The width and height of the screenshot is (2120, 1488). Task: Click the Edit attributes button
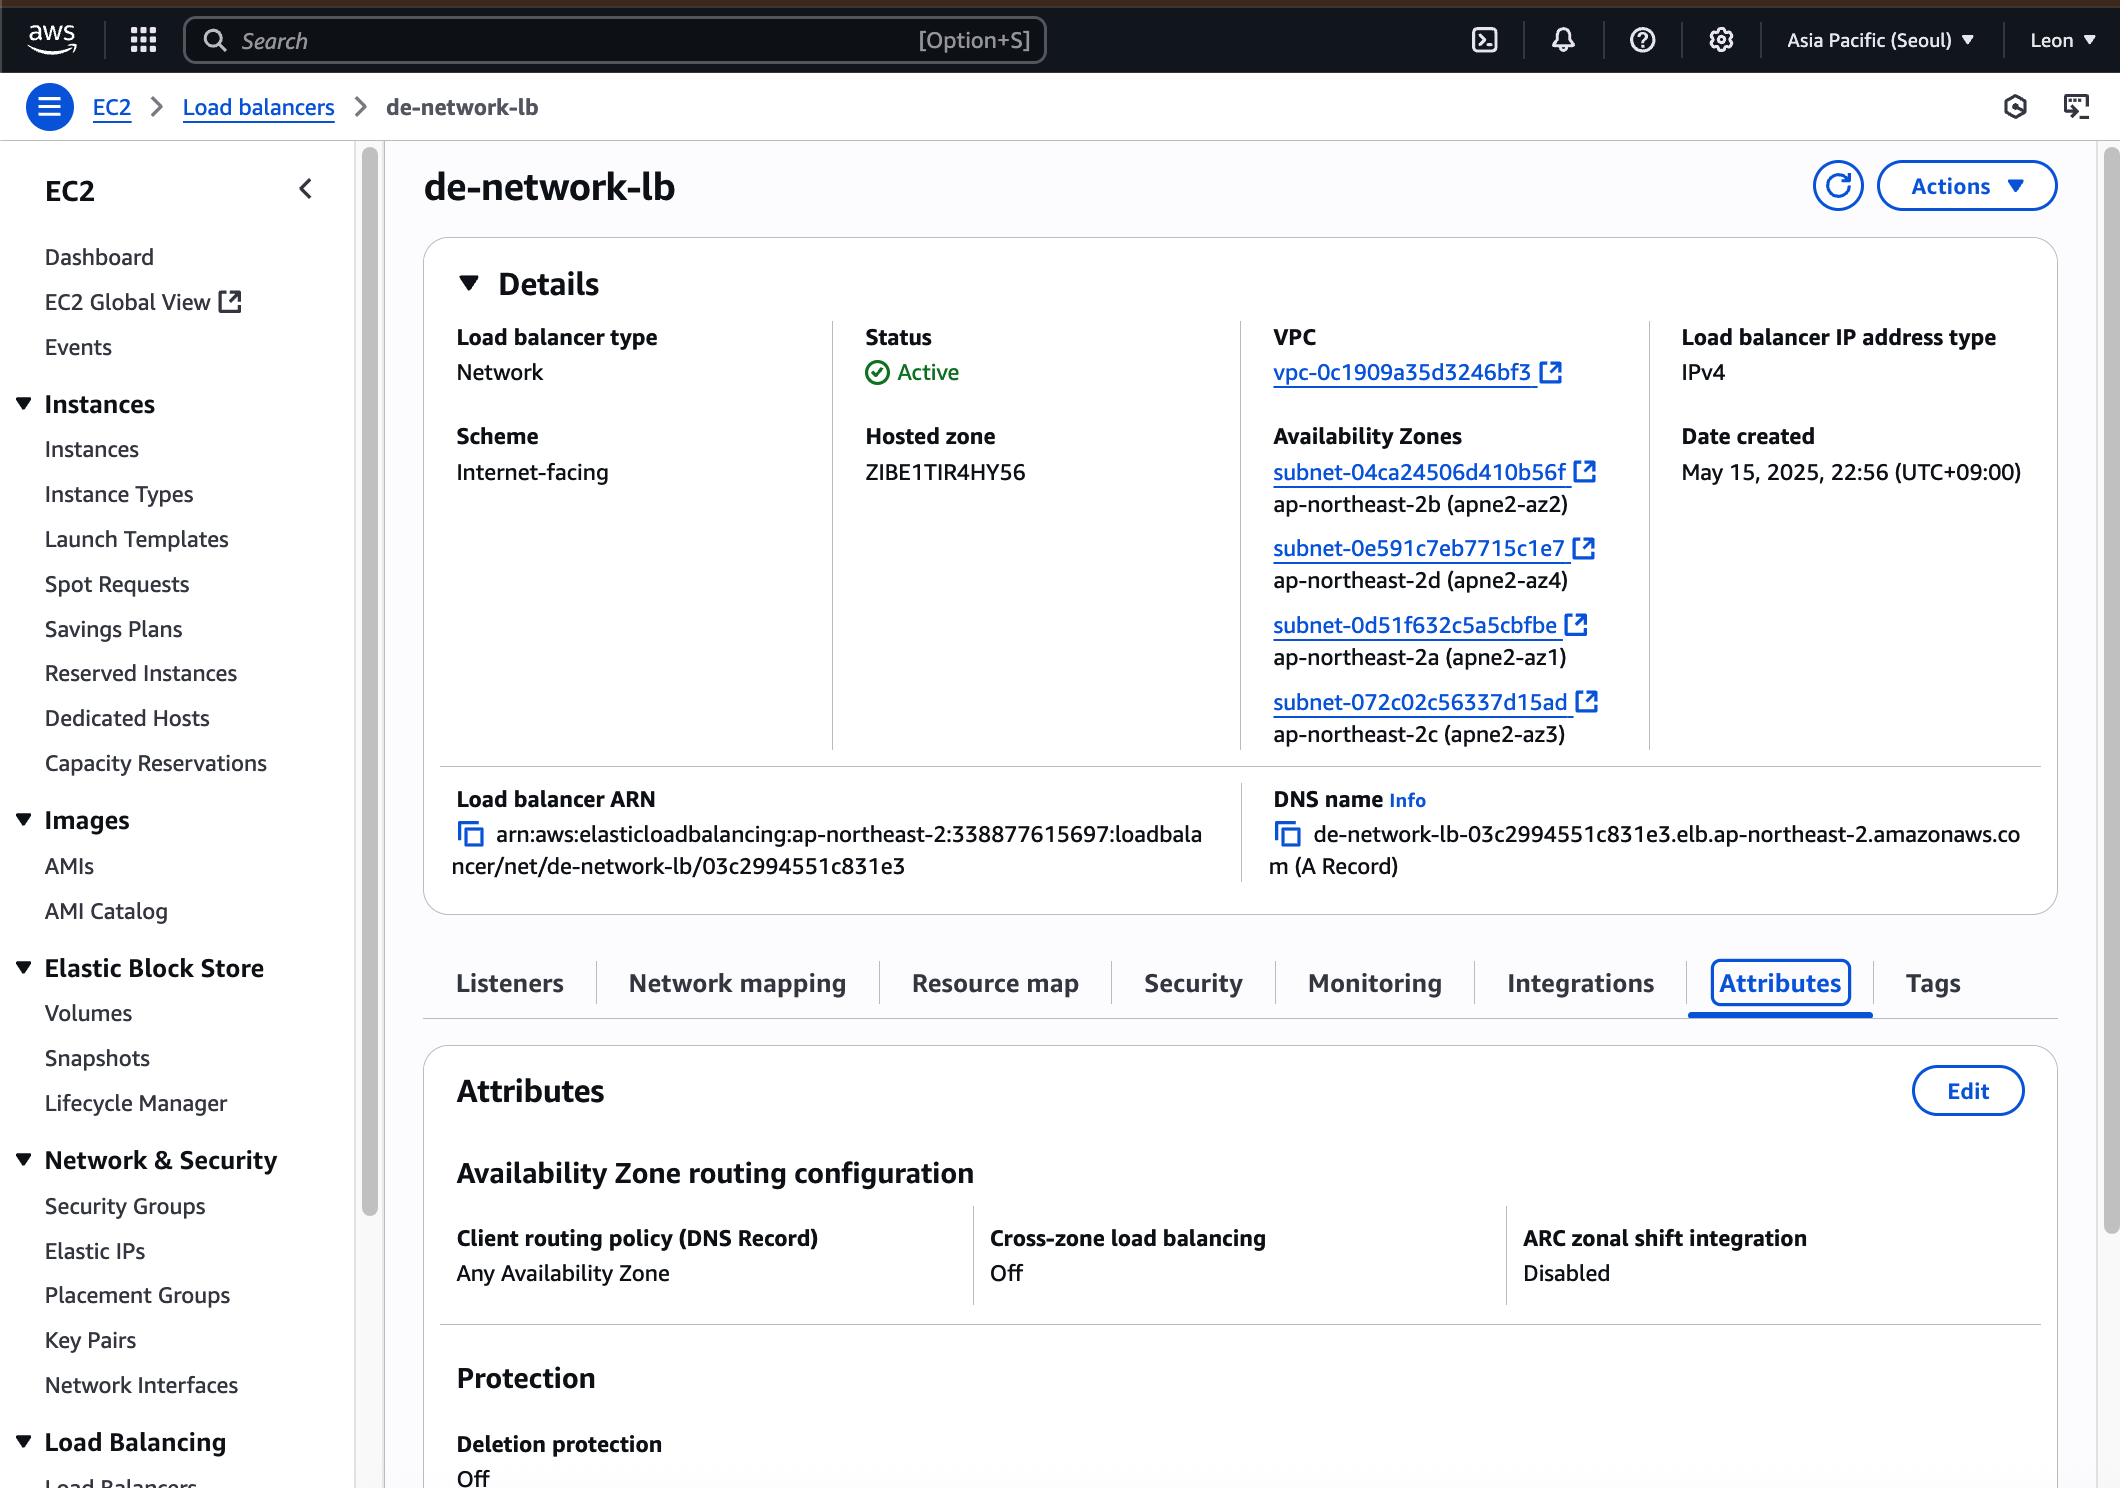pyautogui.click(x=1967, y=1091)
